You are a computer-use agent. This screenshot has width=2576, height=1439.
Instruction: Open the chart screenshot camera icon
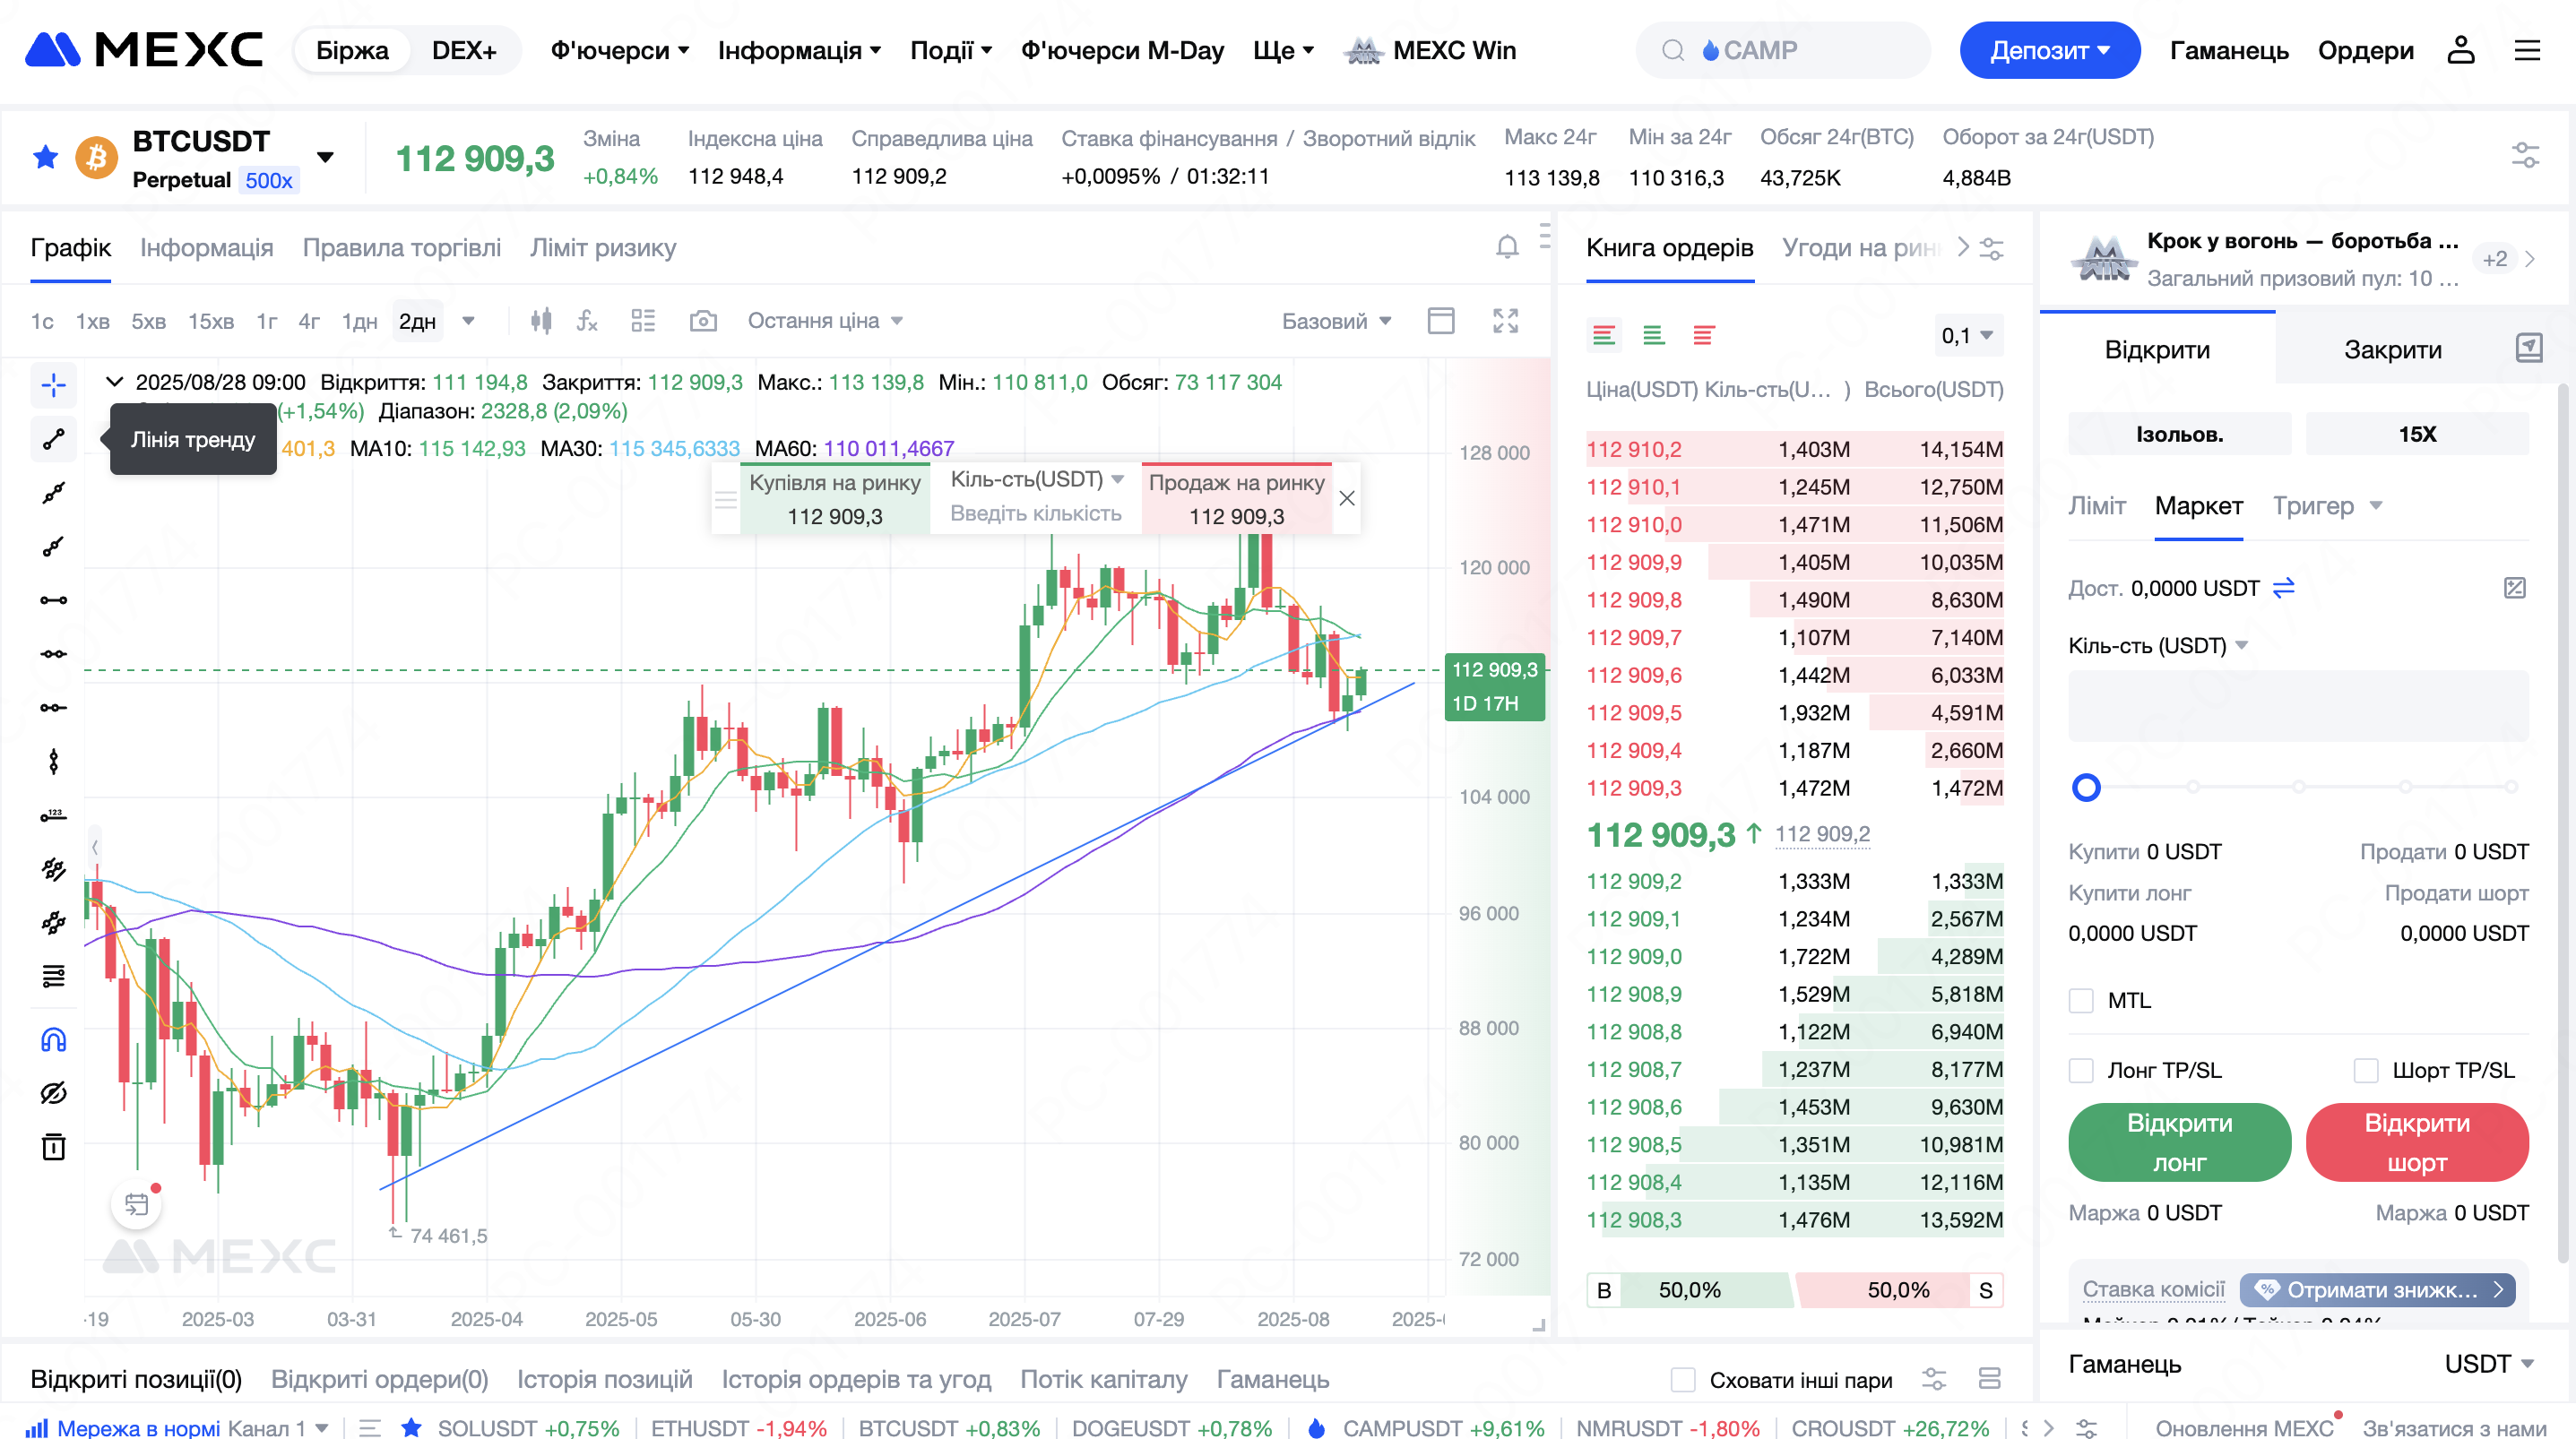[703, 321]
